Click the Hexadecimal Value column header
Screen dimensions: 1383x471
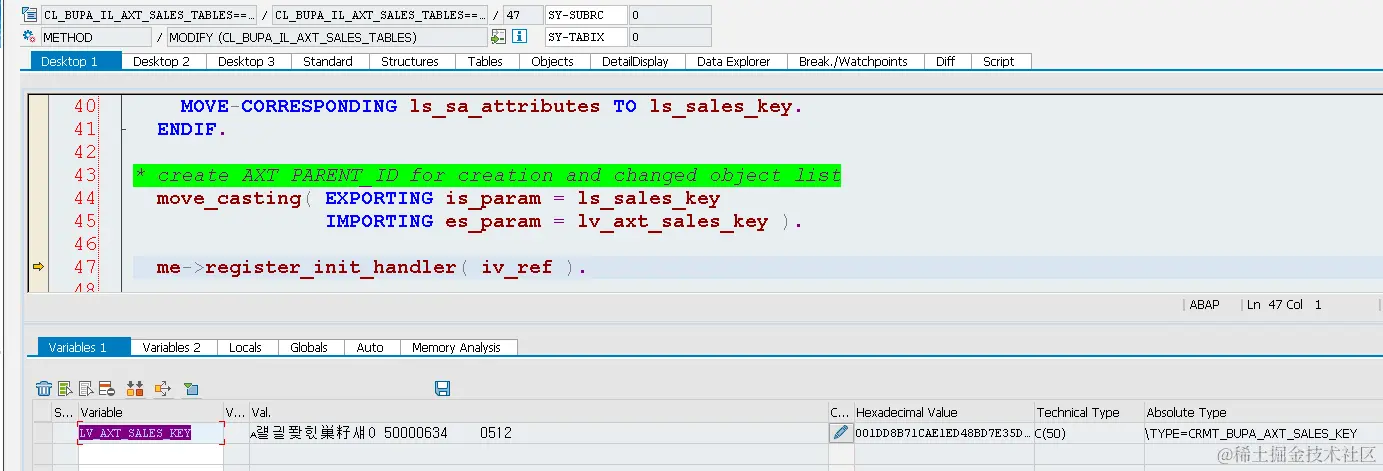[943, 412]
